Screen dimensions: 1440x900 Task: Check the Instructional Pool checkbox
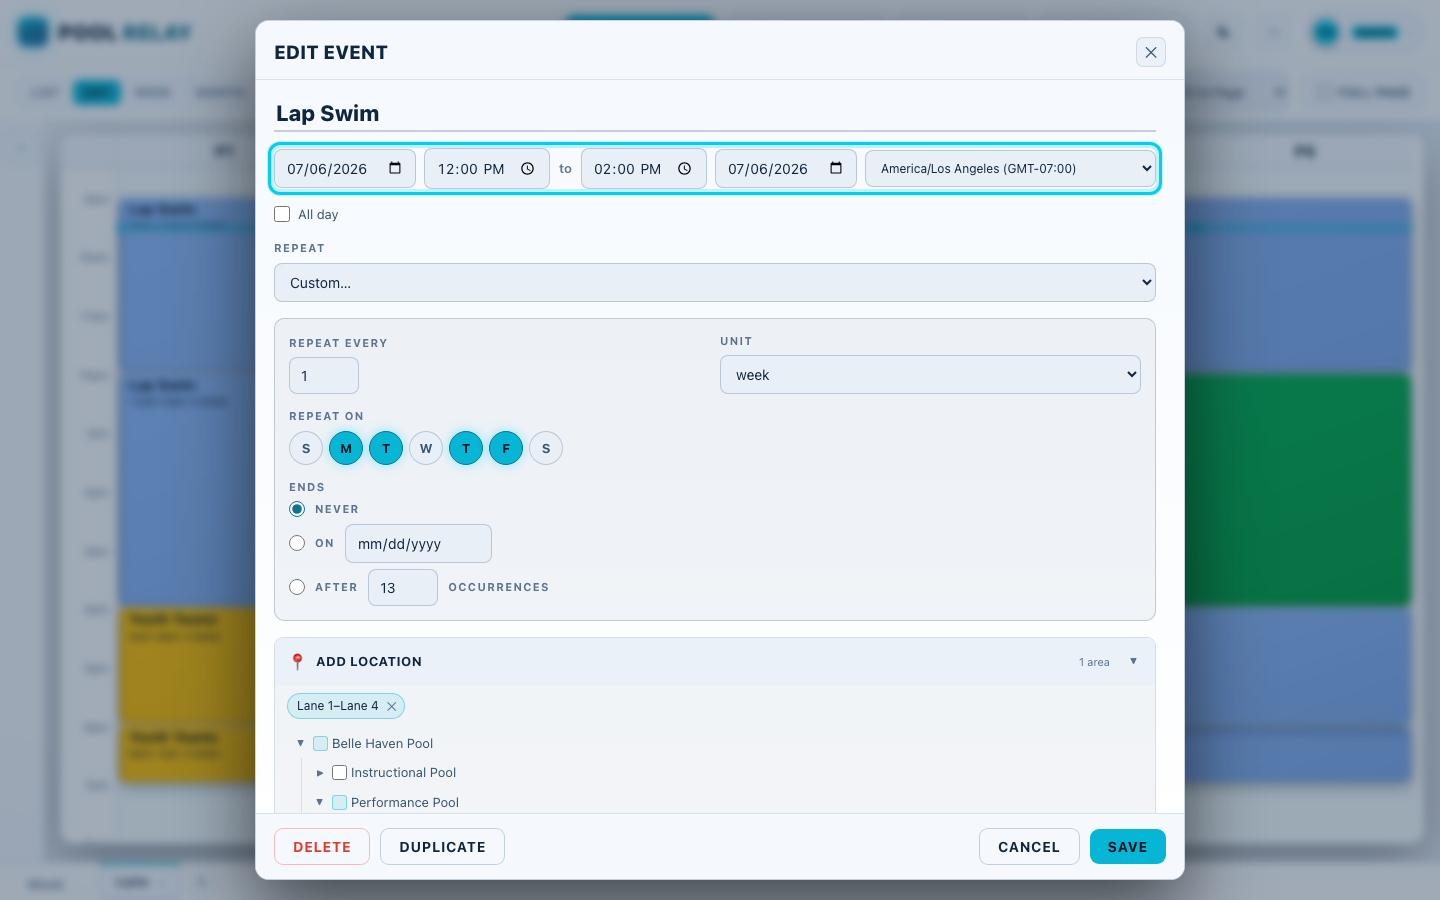pos(340,772)
